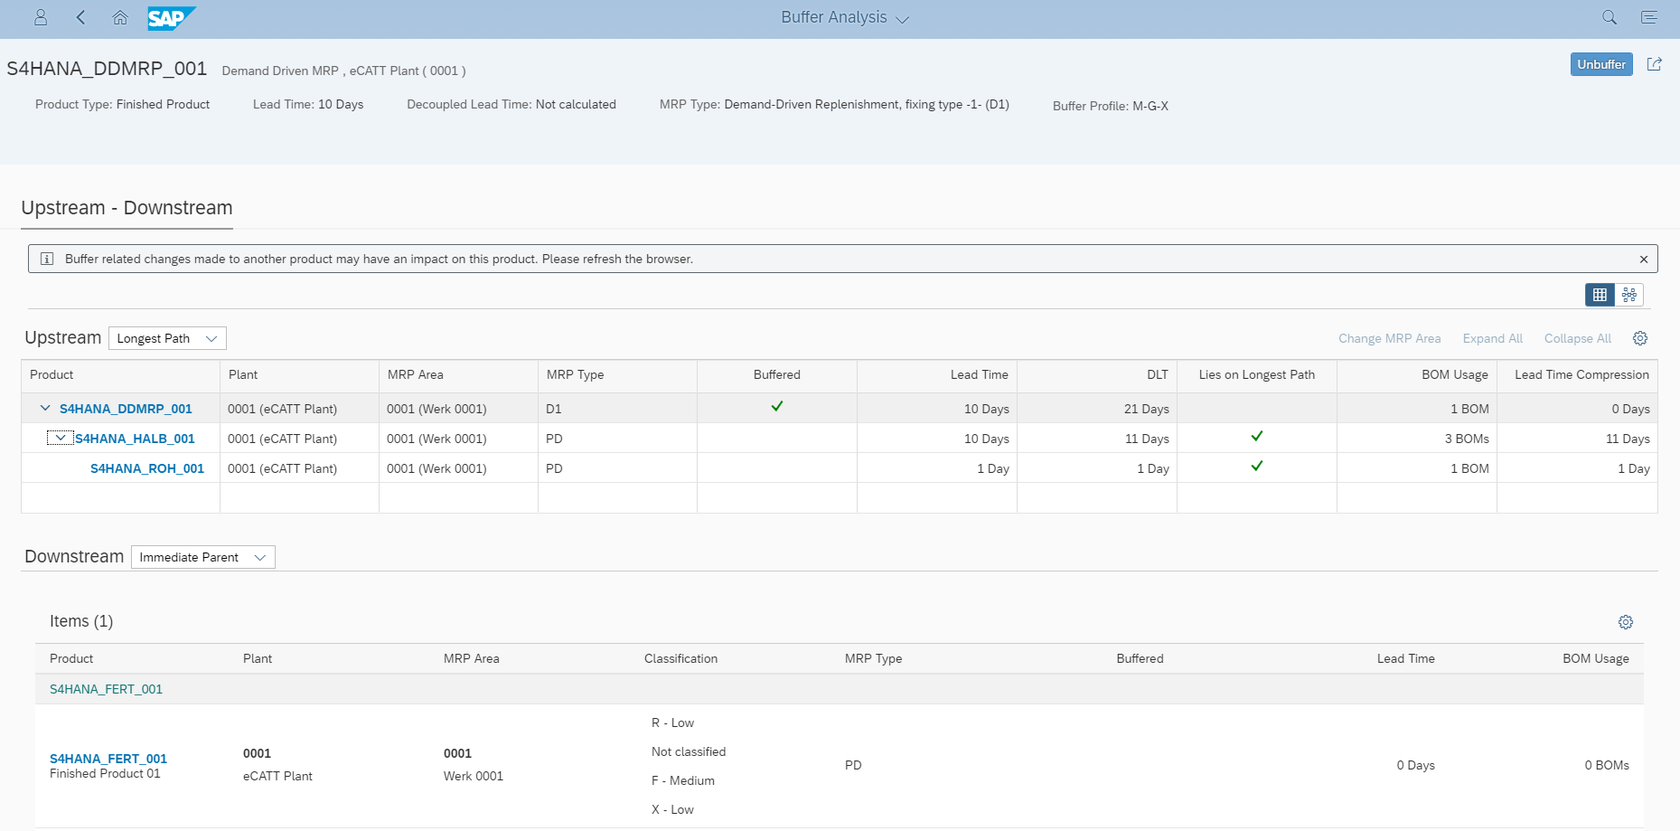Image resolution: width=1680 pixels, height=831 pixels.
Task: Open the Longest Path dropdown
Action: tap(167, 338)
